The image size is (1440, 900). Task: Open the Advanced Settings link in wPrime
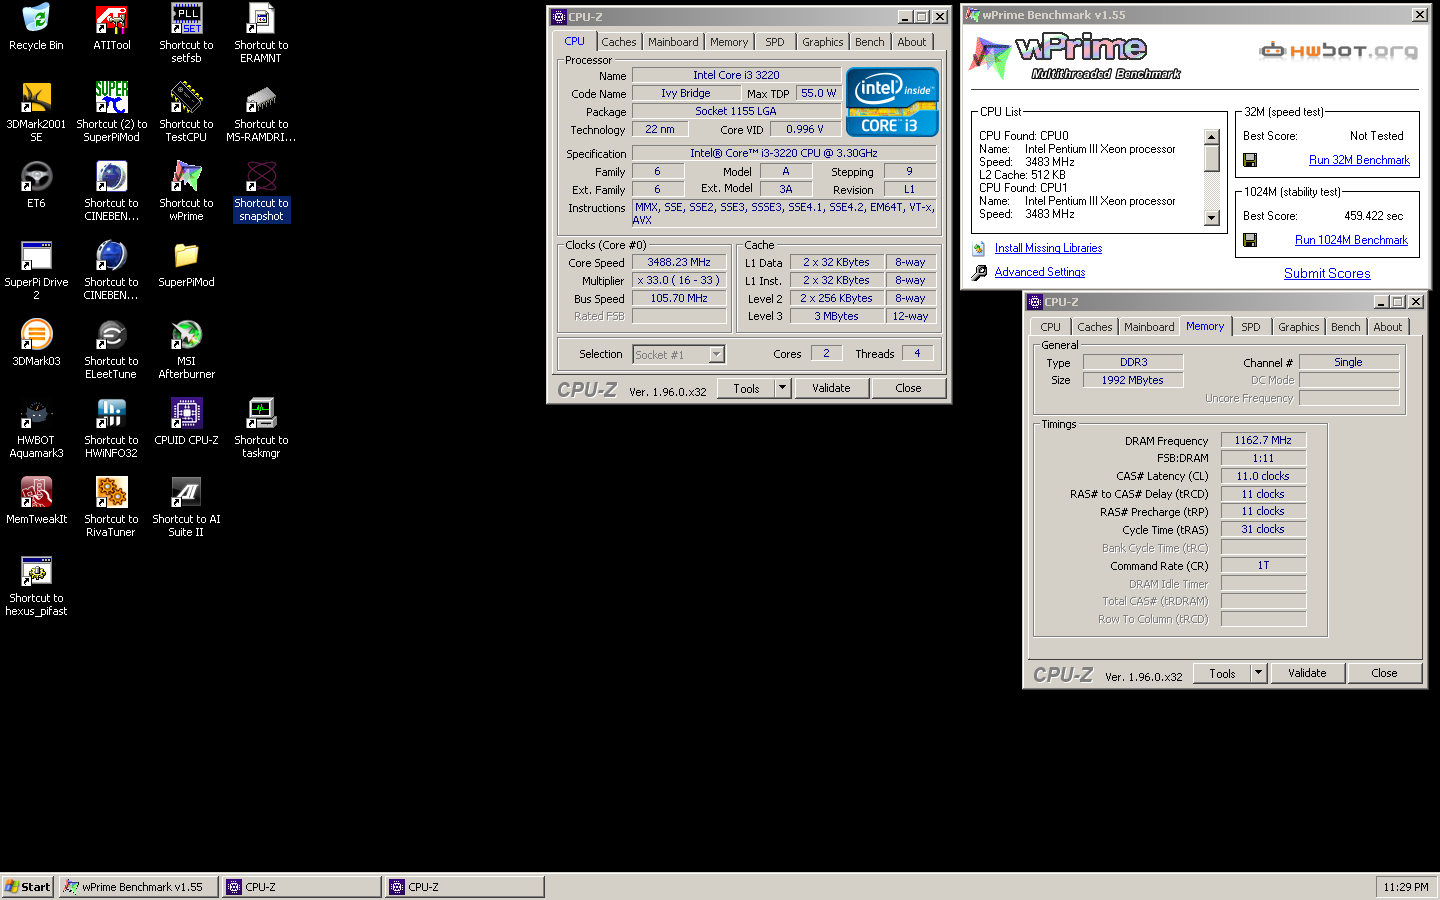click(x=1040, y=272)
